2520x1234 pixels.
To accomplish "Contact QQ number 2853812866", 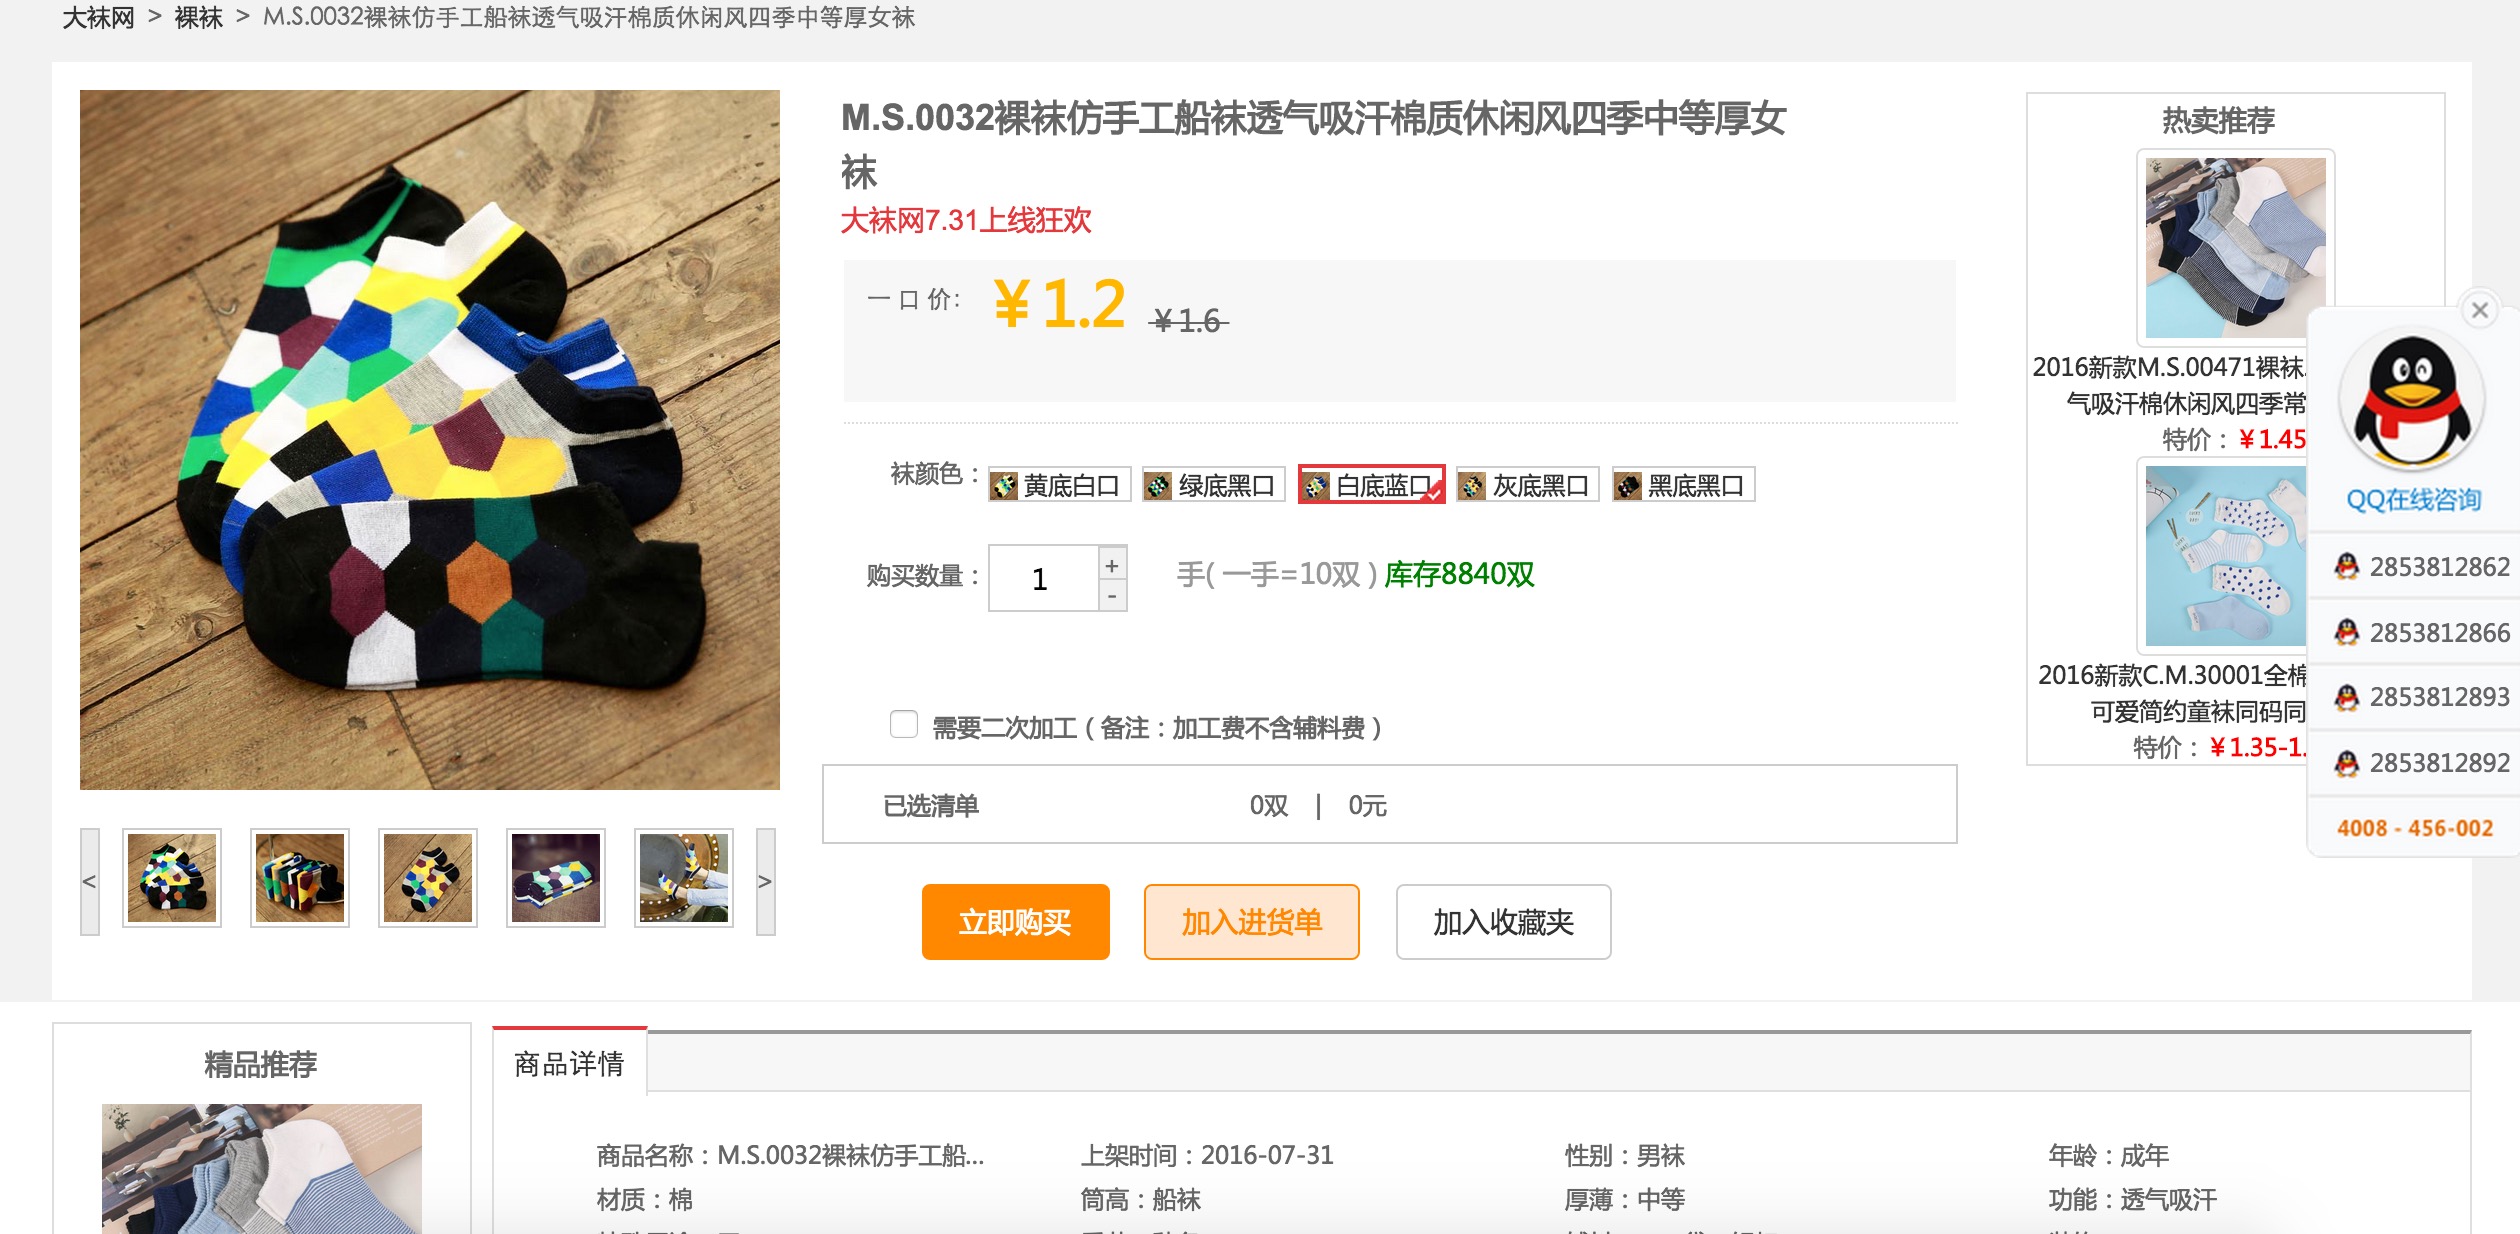I will tap(2420, 633).
